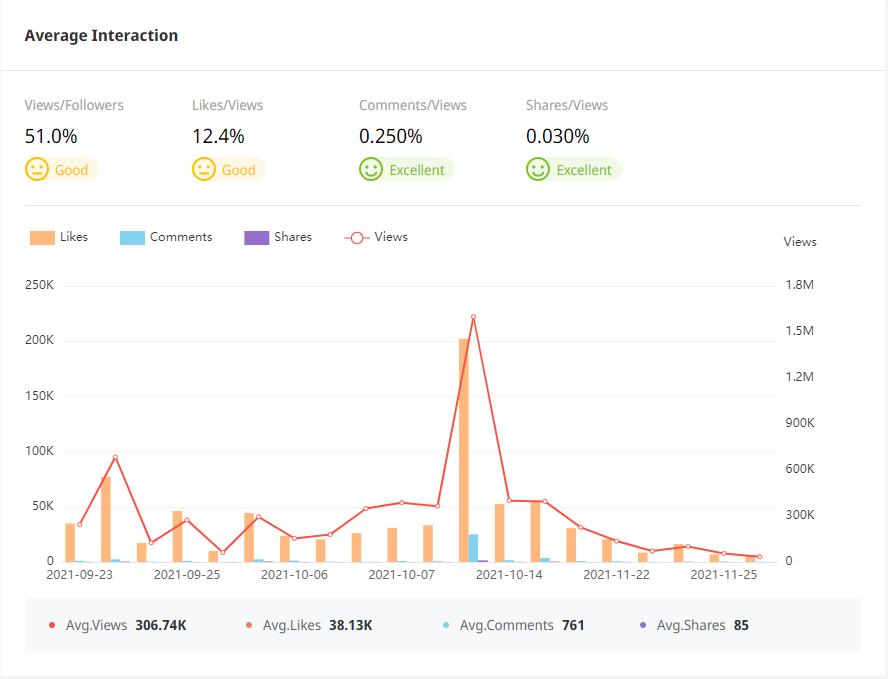Click the 2021-10-14 date label on axis
The width and height of the screenshot is (888, 679).
tap(509, 575)
